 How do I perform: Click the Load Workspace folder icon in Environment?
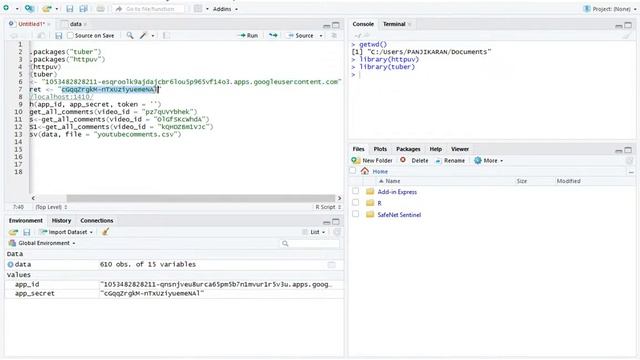click(x=13, y=232)
